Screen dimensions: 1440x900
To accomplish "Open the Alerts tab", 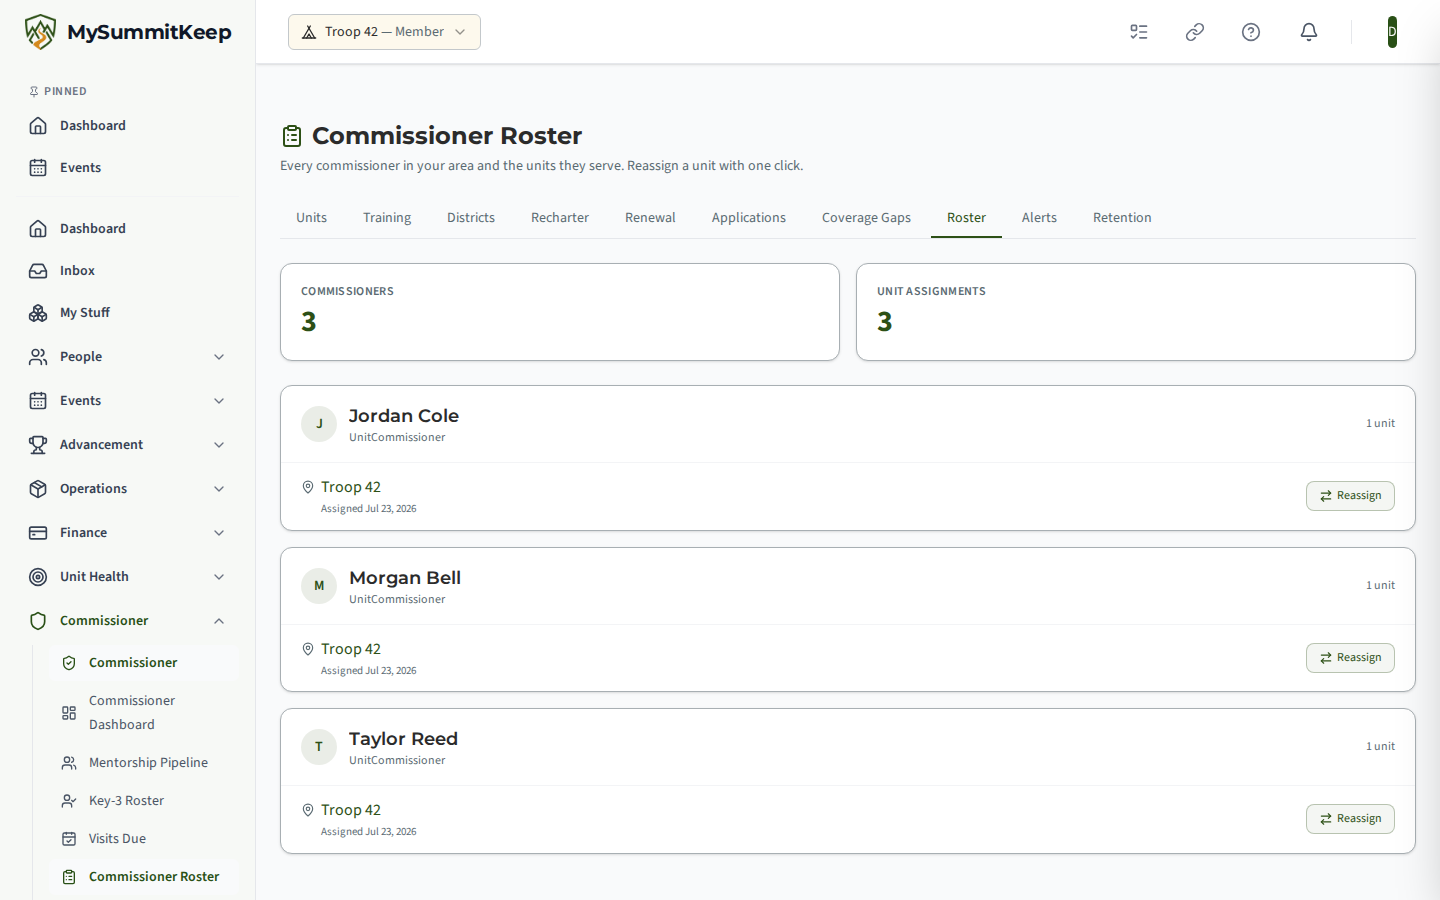I will click(x=1039, y=218).
